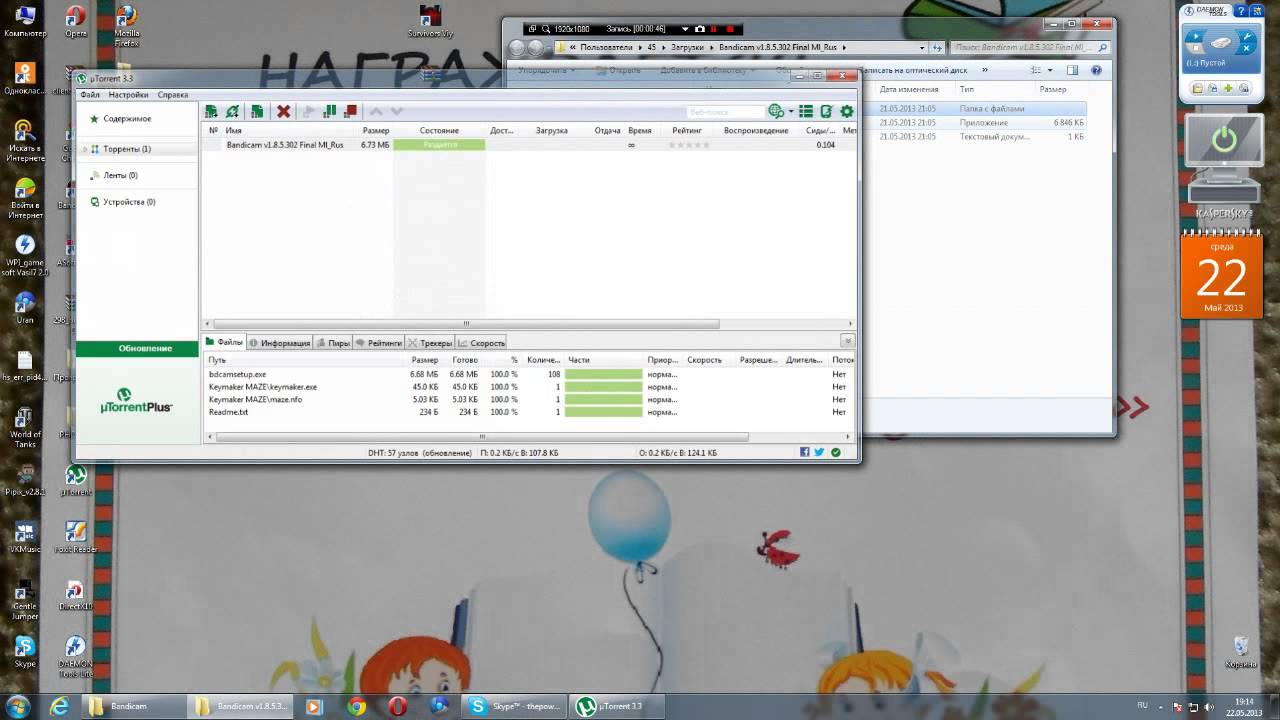Select the Keymaker MAZE\keymaker.exe file row
The width and height of the screenshot is (1280, 720).
point(530,387)
